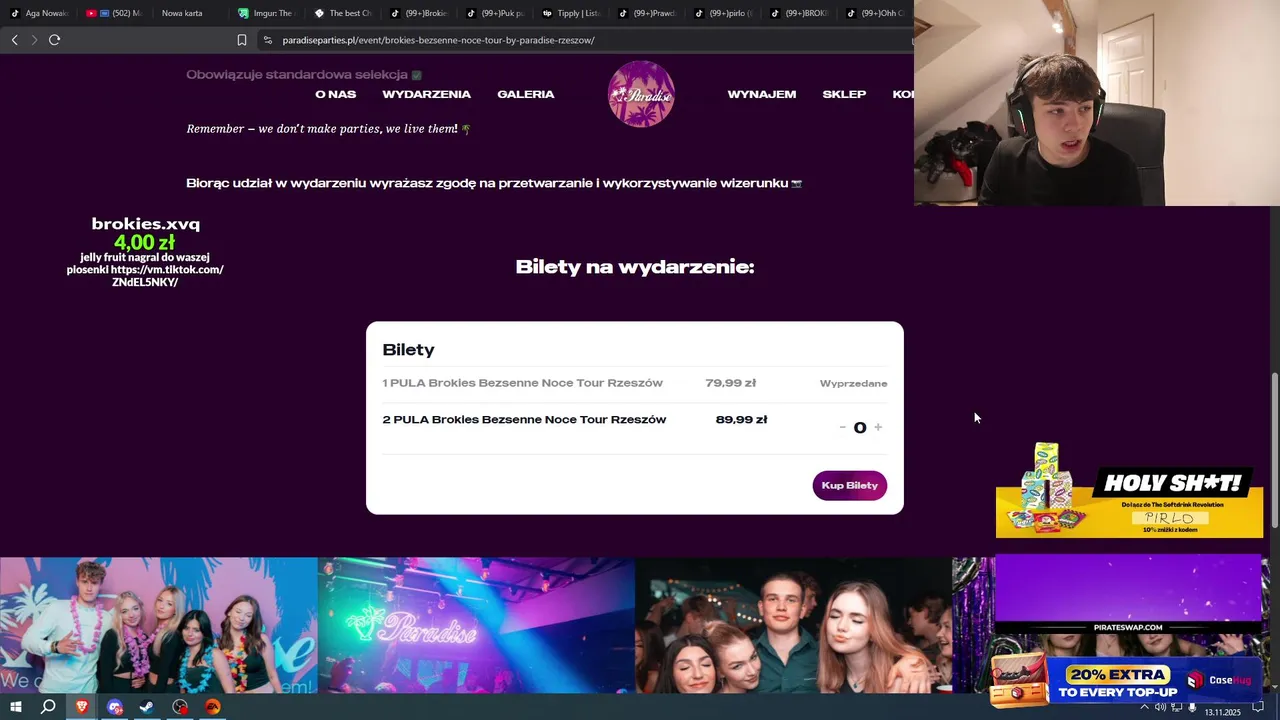Increase 2 PULA ticket quantity with plus

878,427
